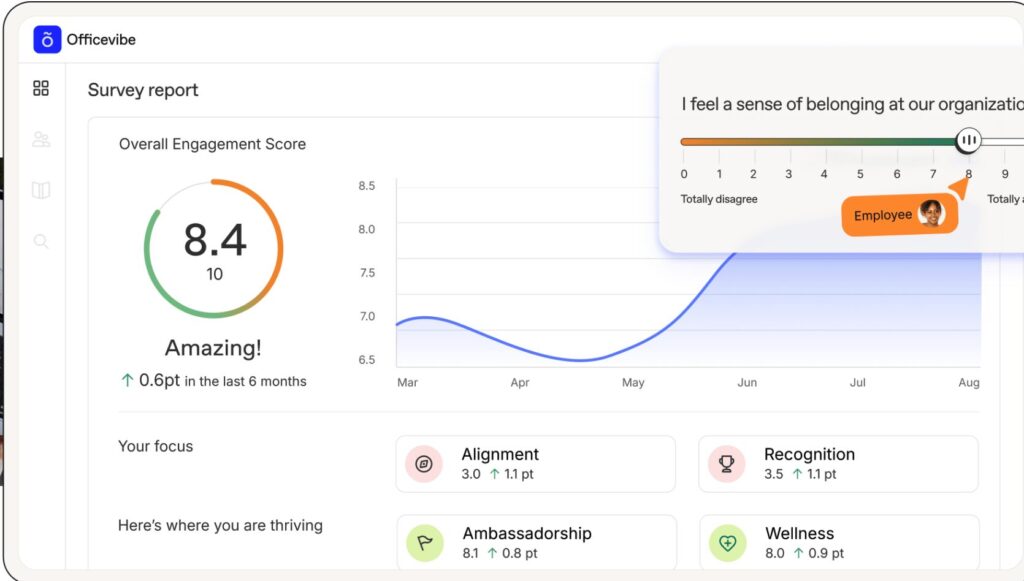Open the team members icon in sidebar
The image size is (1024, 581).
(x=41, y=139)
